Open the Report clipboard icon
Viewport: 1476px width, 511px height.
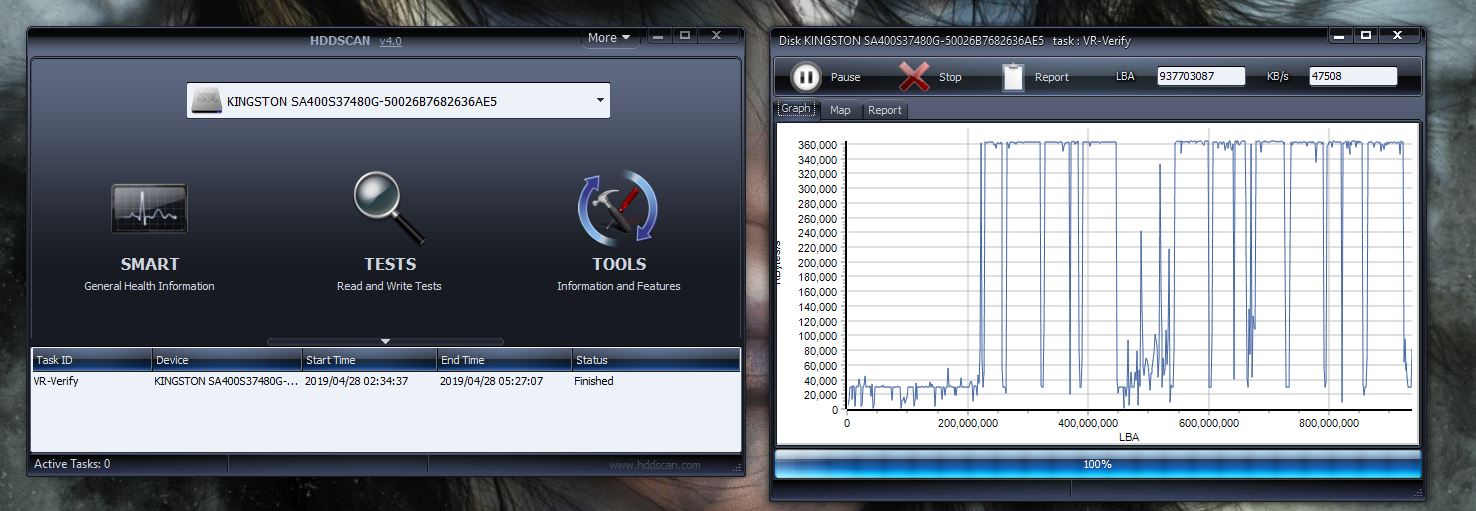1013,77
